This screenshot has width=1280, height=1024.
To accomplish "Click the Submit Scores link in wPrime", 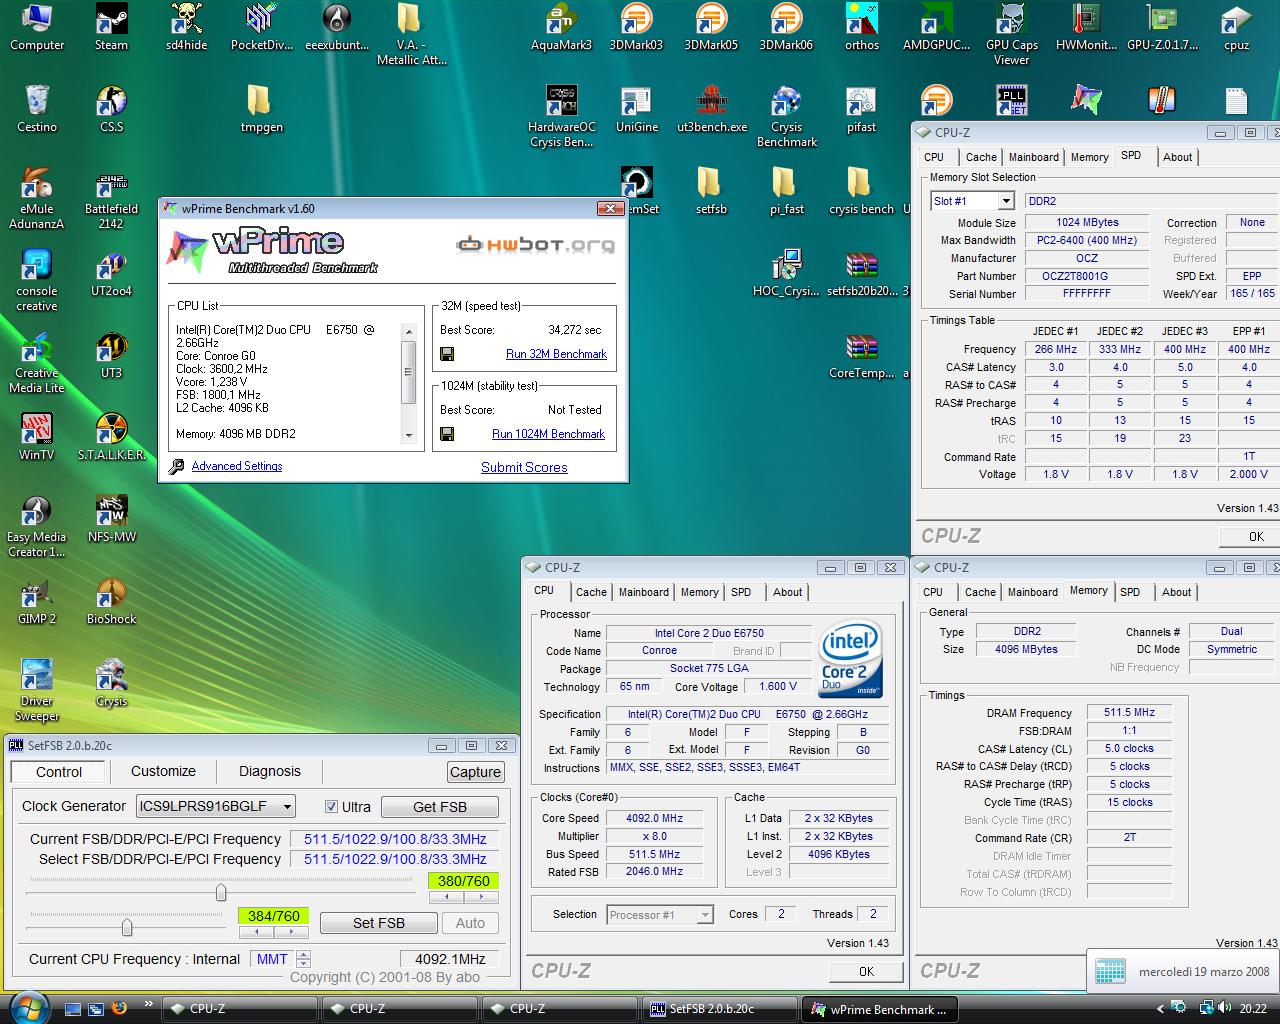I will coord(524,467).
